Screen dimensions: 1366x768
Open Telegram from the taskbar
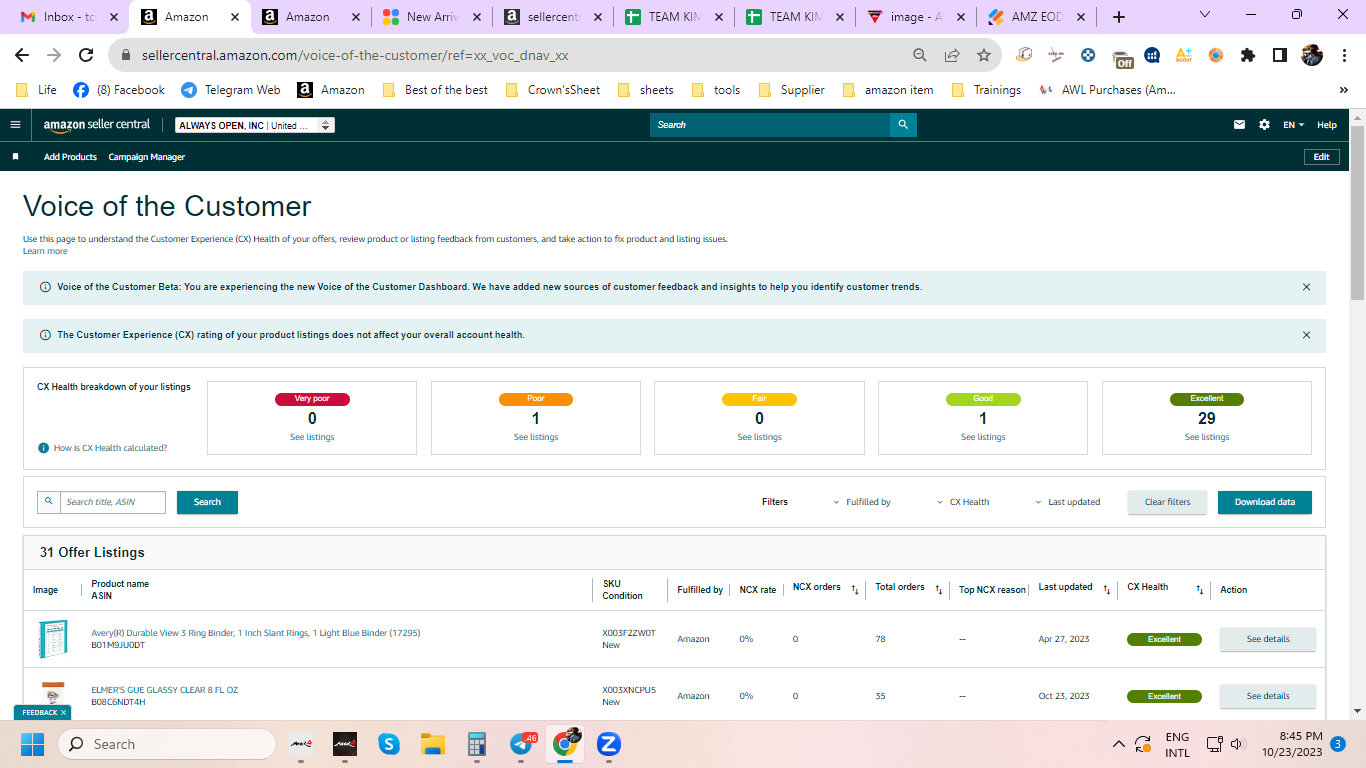521,744
